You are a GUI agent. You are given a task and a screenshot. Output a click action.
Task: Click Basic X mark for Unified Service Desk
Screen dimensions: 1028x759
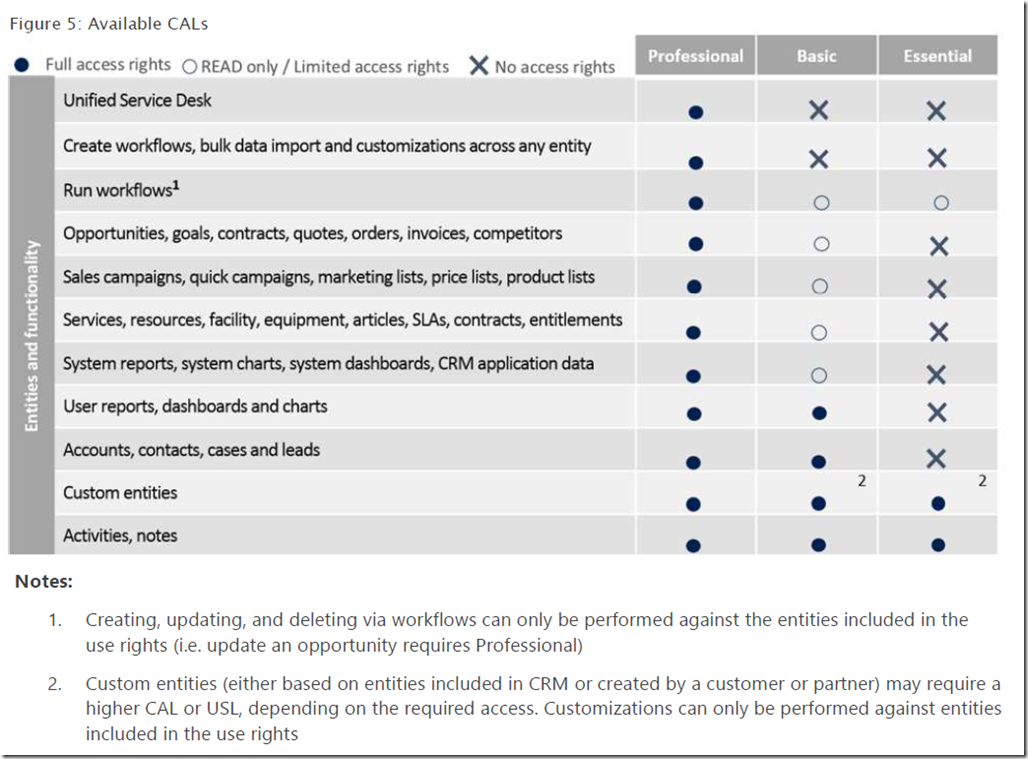[x=818, y=110]
